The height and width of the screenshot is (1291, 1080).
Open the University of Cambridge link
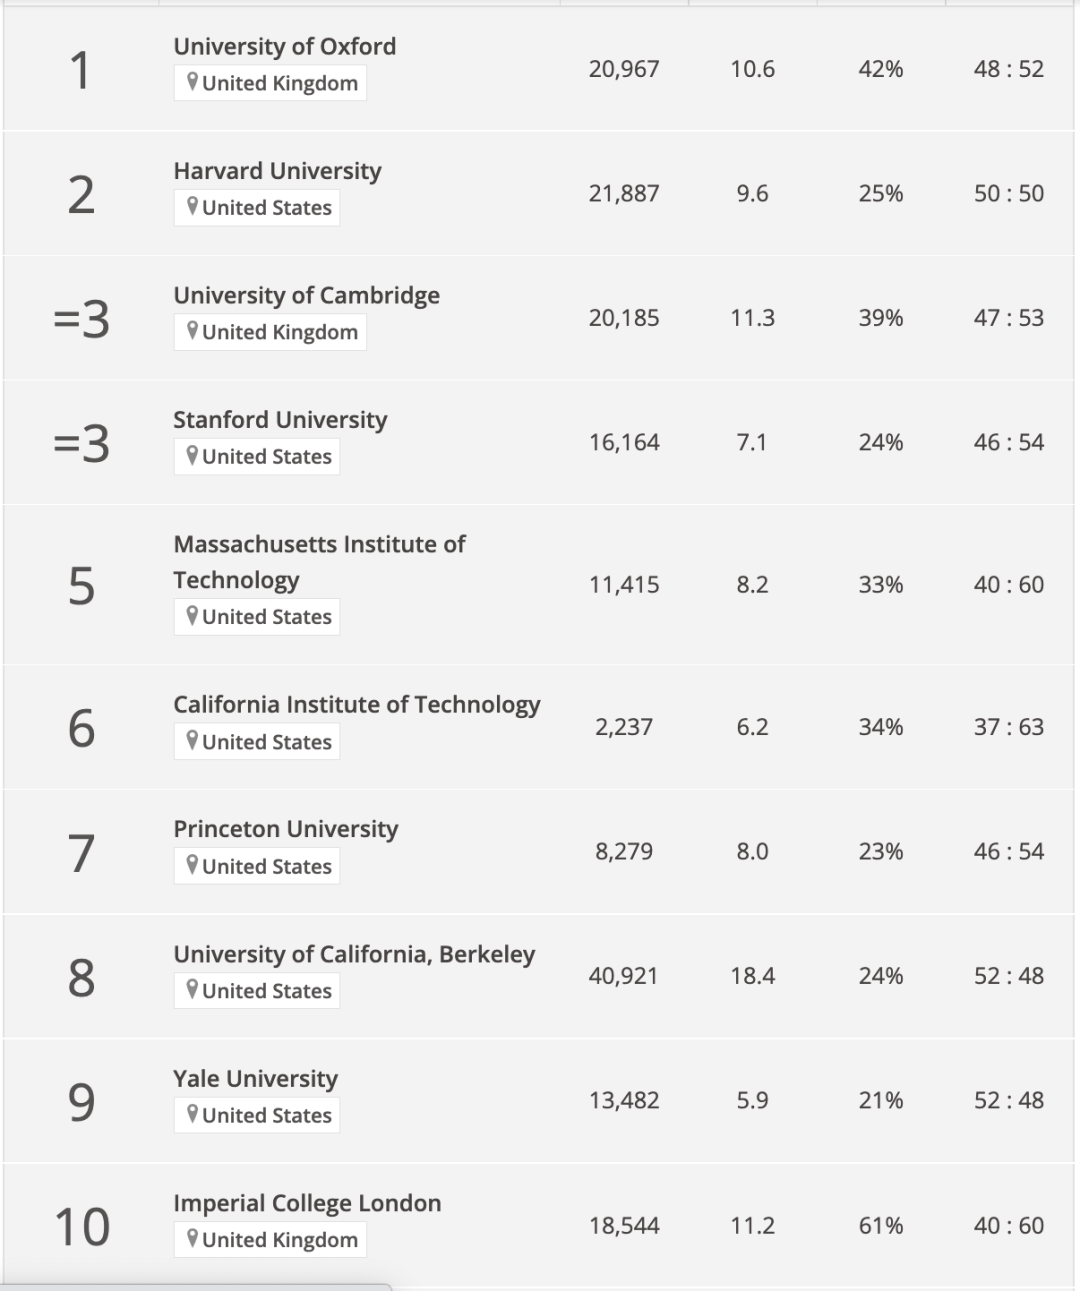(306, 296)
